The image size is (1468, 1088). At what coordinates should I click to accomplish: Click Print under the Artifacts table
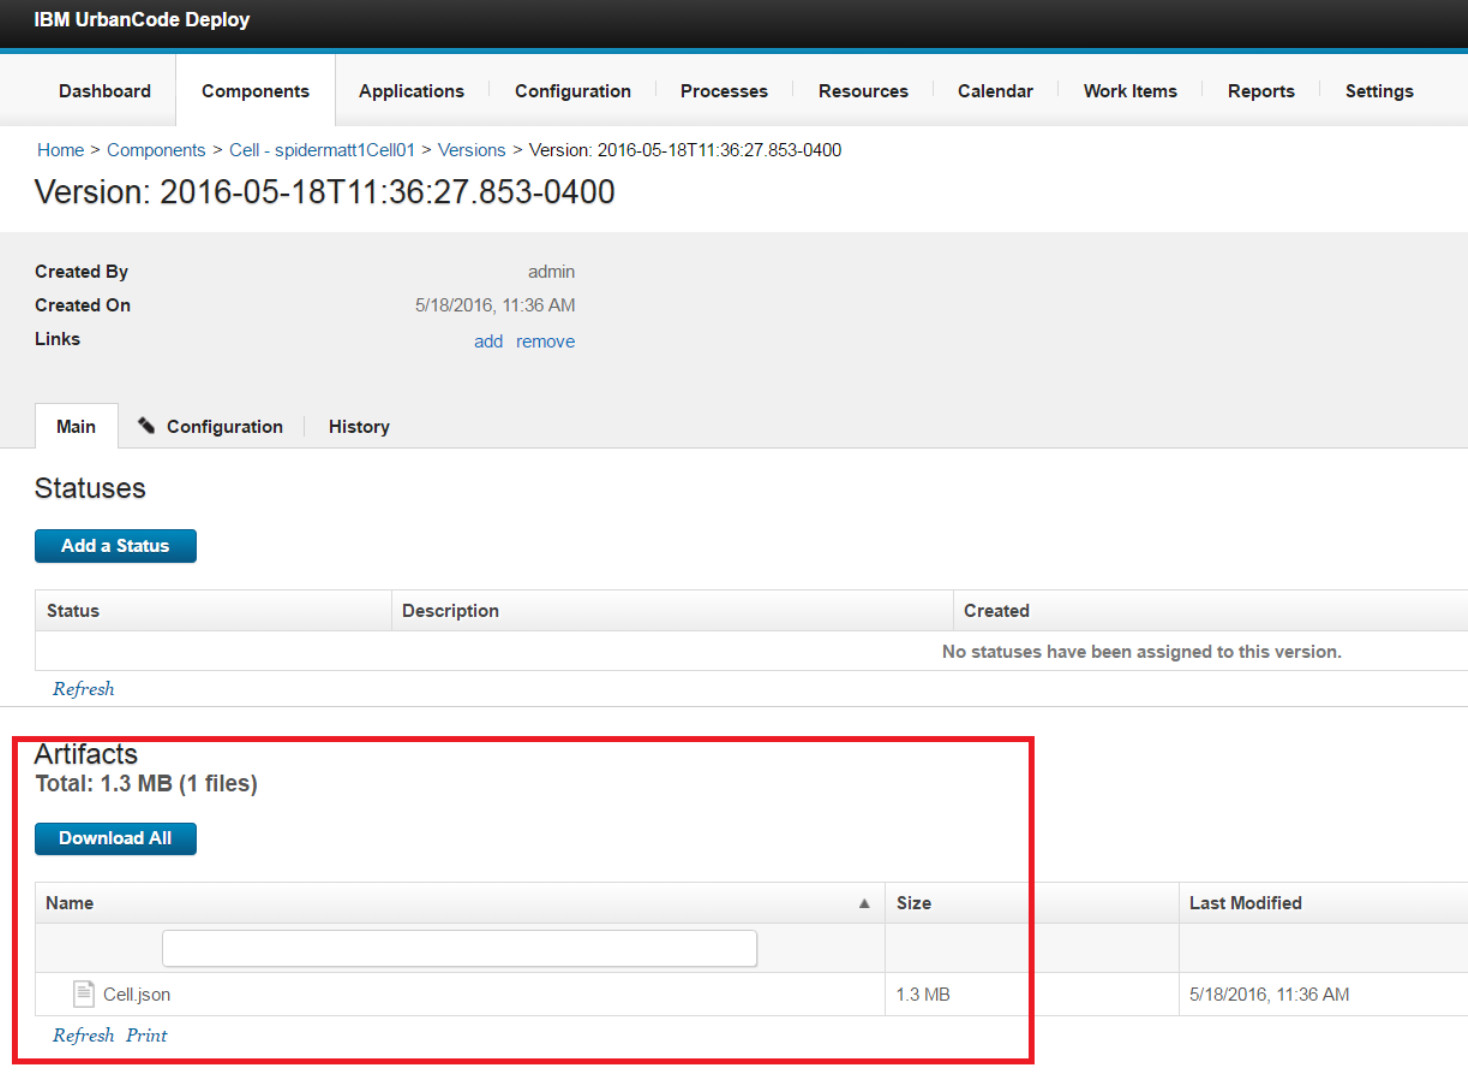coord(146,1035)
